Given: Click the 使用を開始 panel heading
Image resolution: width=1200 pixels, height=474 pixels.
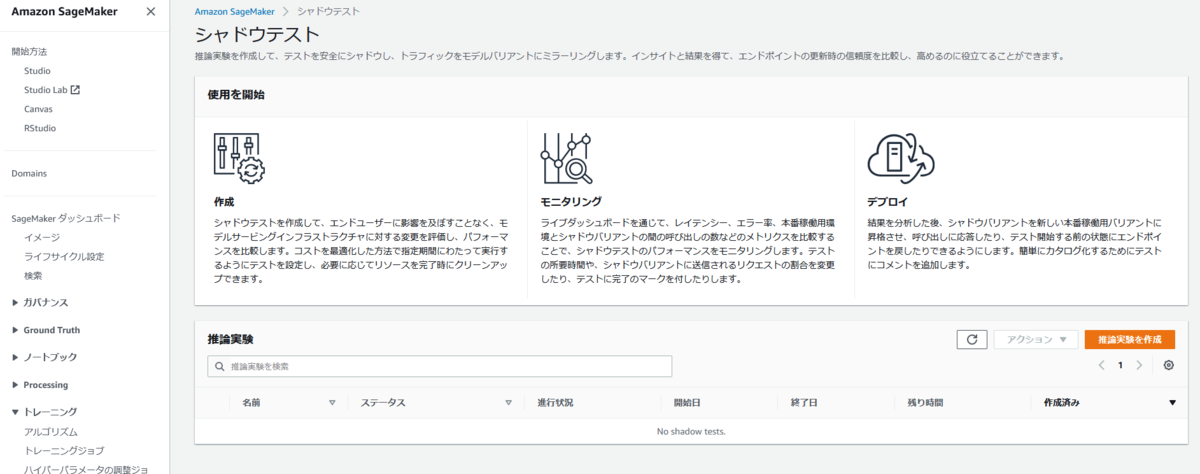Looking at the screenshot, I should point(236,95).
